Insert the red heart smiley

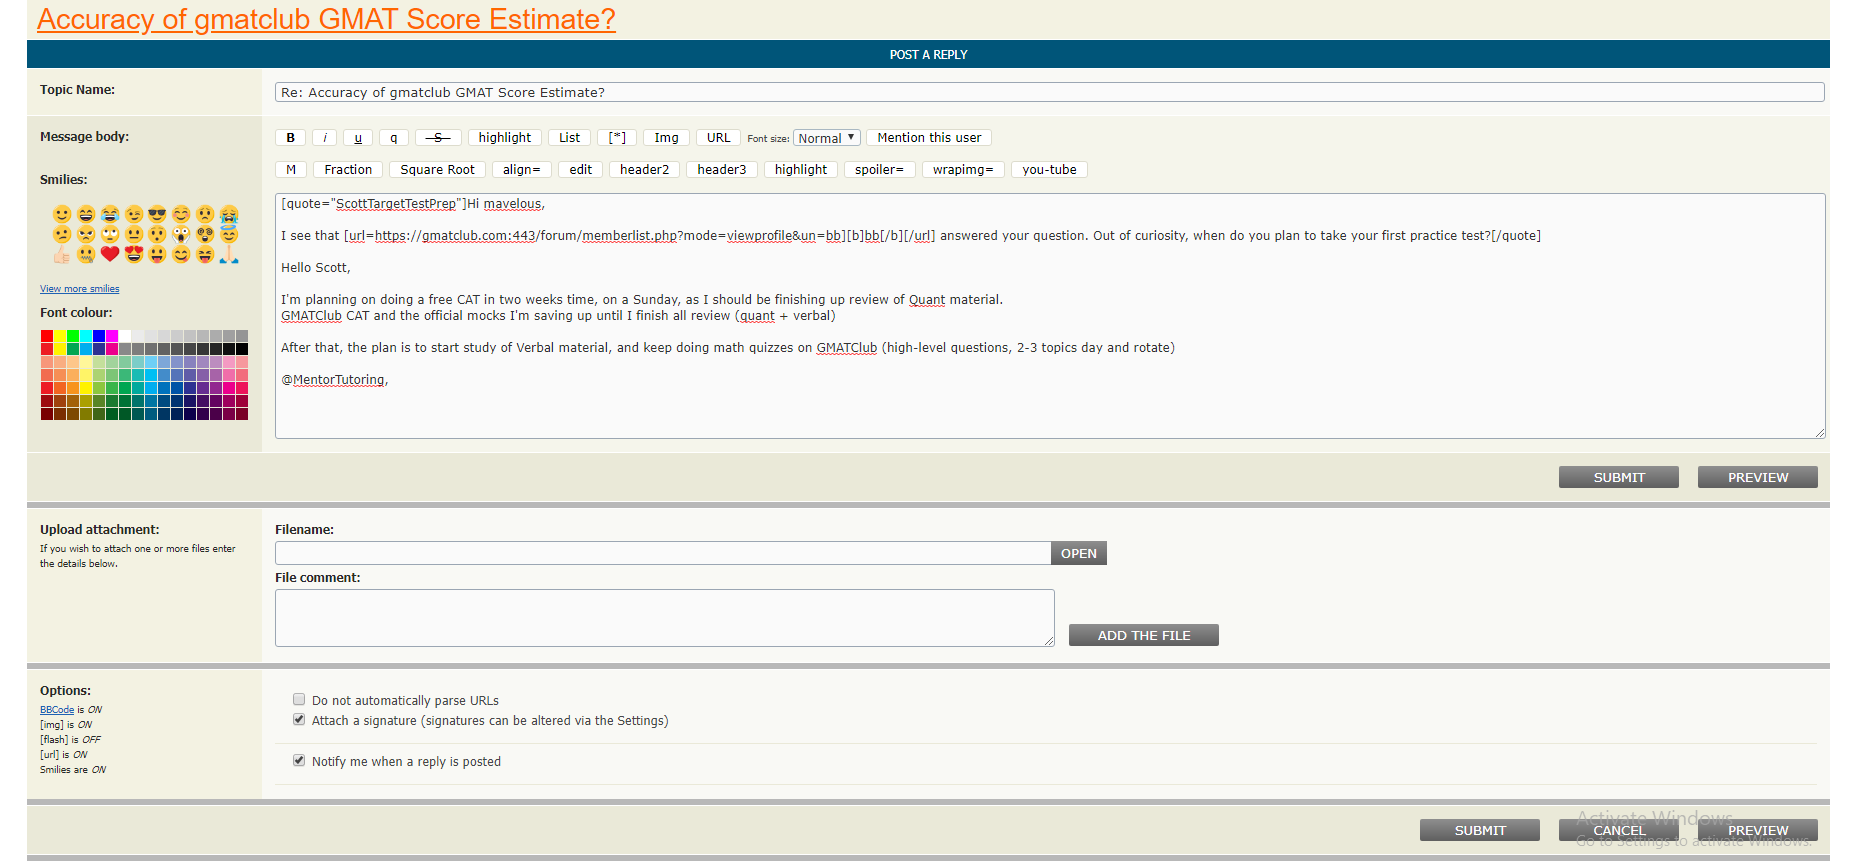click(110, 254)
